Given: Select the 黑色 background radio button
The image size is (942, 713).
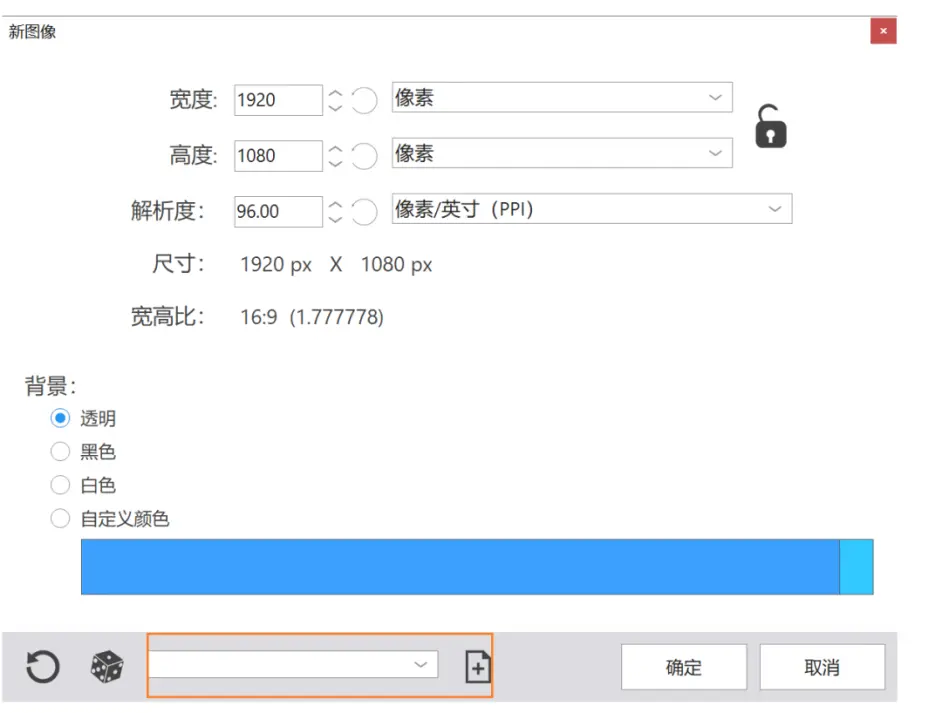Looking at the screenshot, I should (x=60, y=451).
